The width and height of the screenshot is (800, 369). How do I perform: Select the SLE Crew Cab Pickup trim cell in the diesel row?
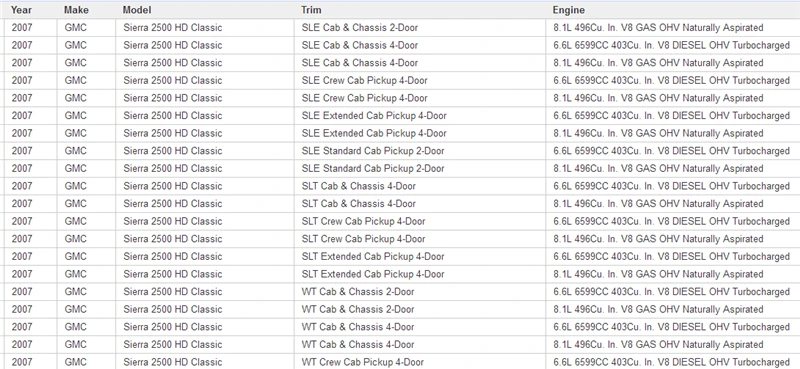tap(420, 81)
